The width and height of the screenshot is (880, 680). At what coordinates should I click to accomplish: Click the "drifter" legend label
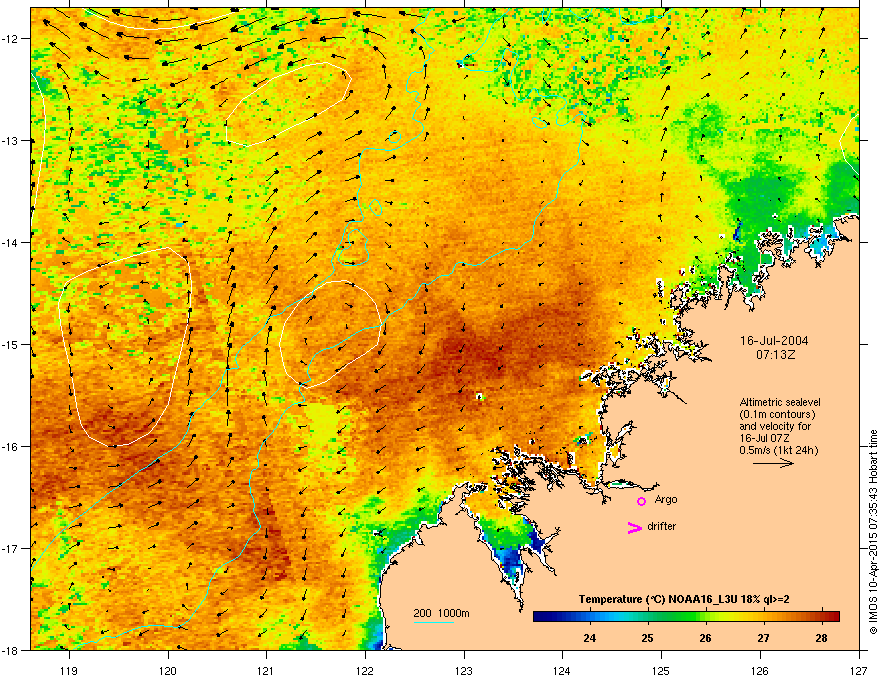point(662,526)
